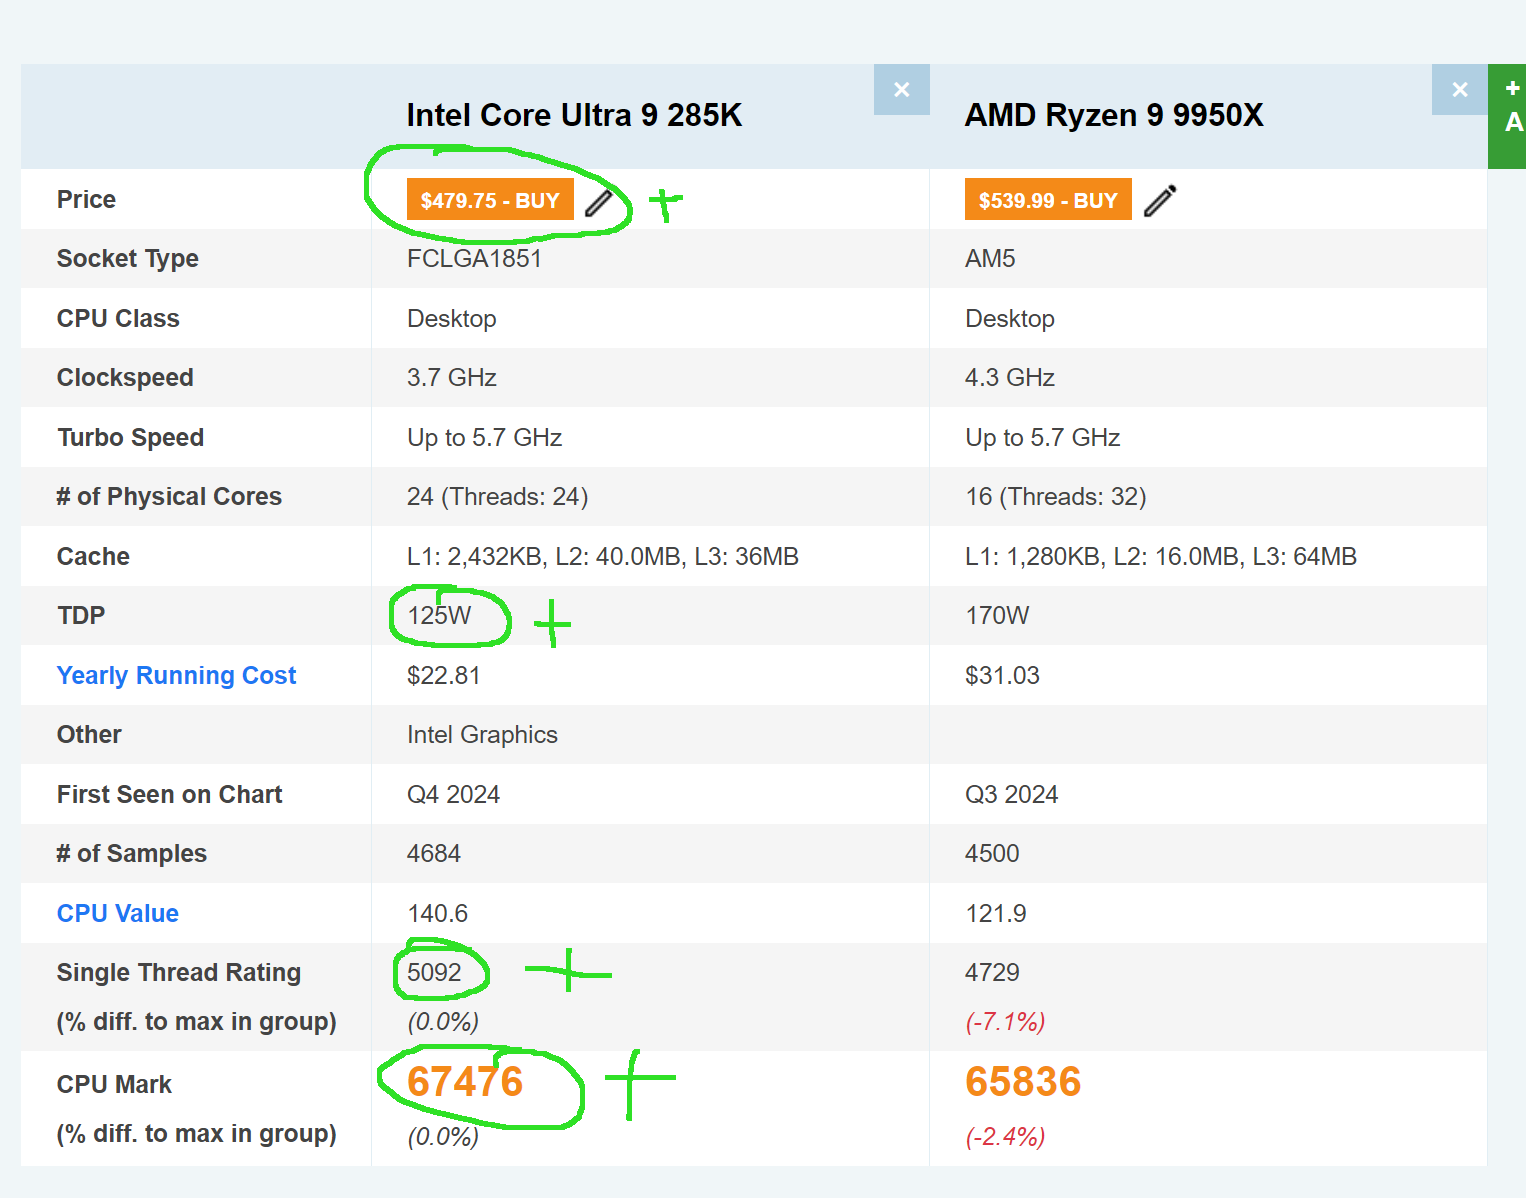Edit the Intel price with pencil icon
This screenshot has width=1526, height=1198.
(x=598, y=203)
